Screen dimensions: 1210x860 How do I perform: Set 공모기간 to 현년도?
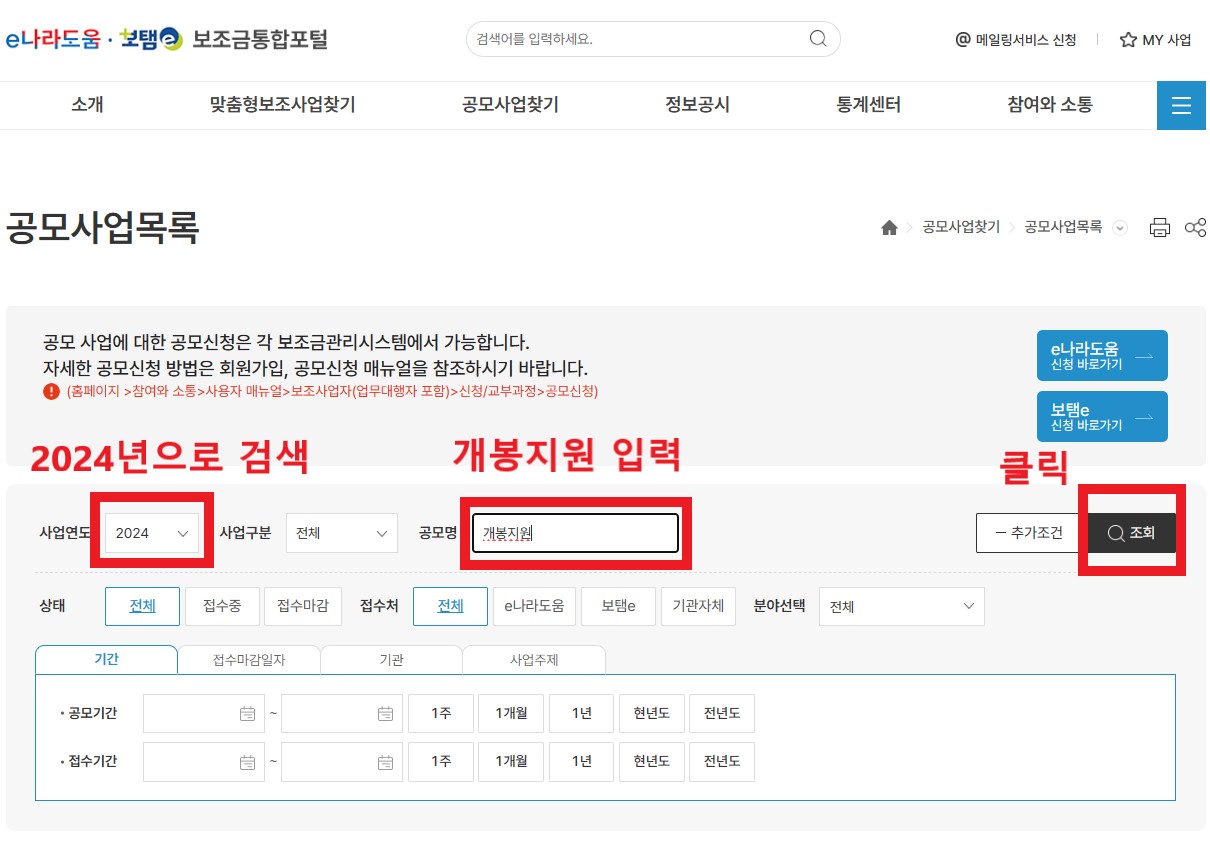coord(651,713)
